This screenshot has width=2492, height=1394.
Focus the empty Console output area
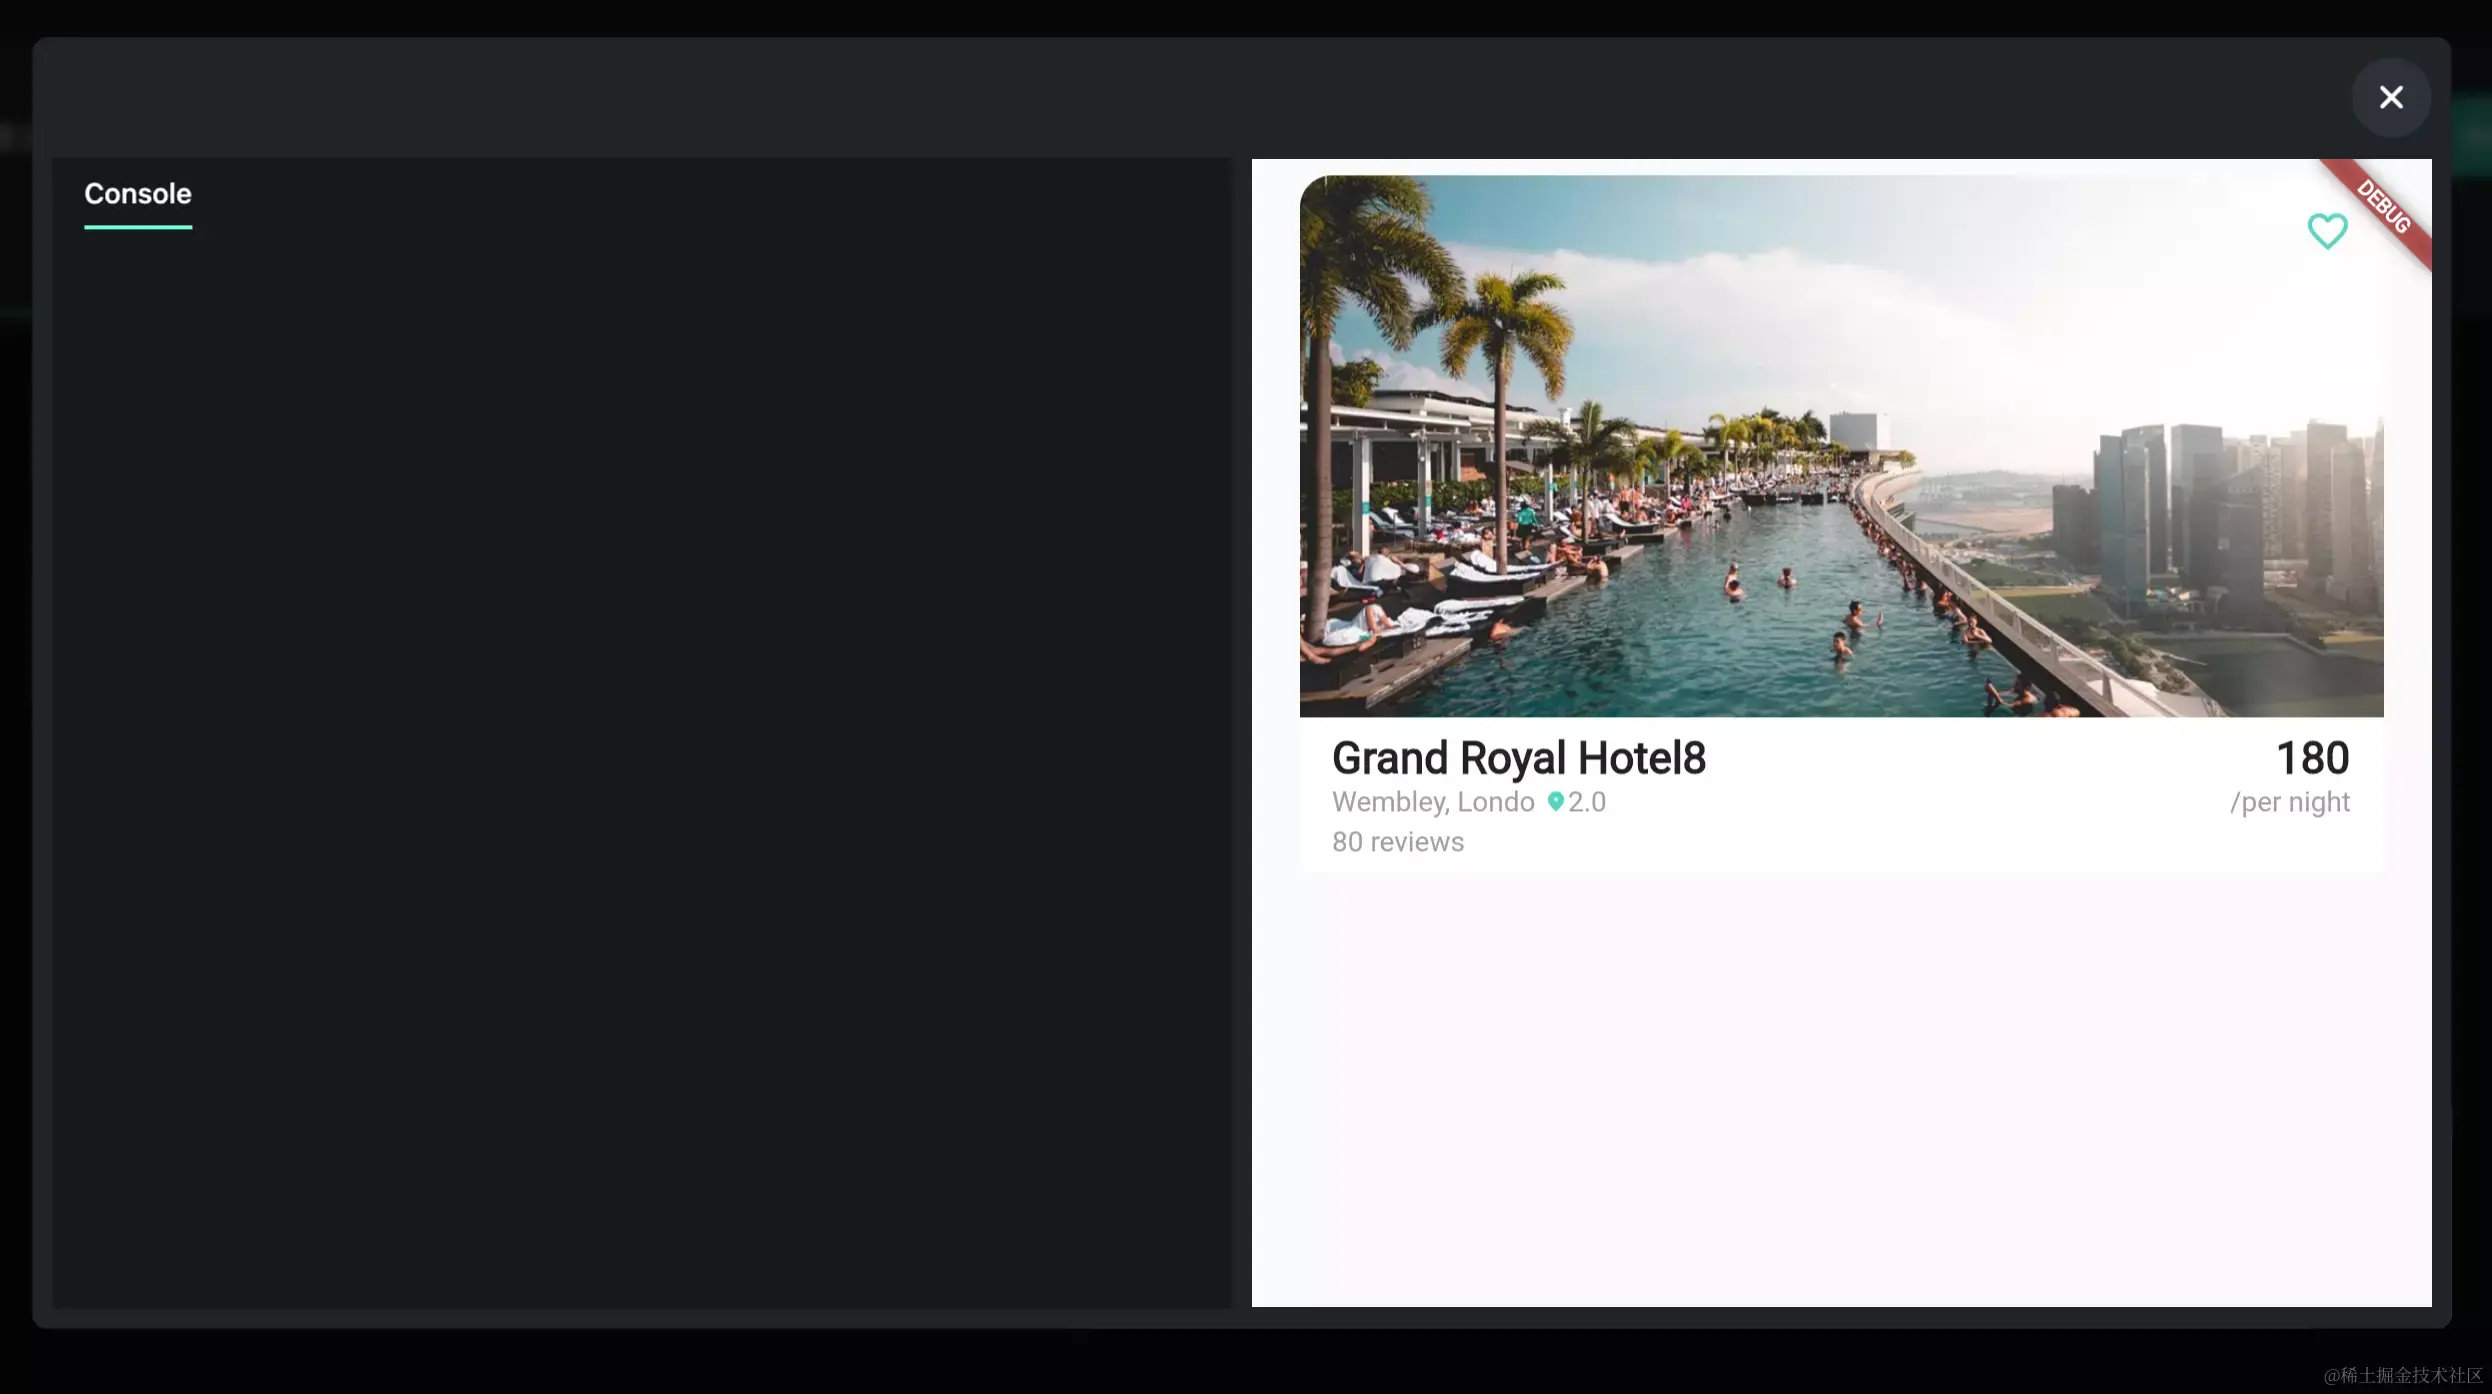pos(640,760)
